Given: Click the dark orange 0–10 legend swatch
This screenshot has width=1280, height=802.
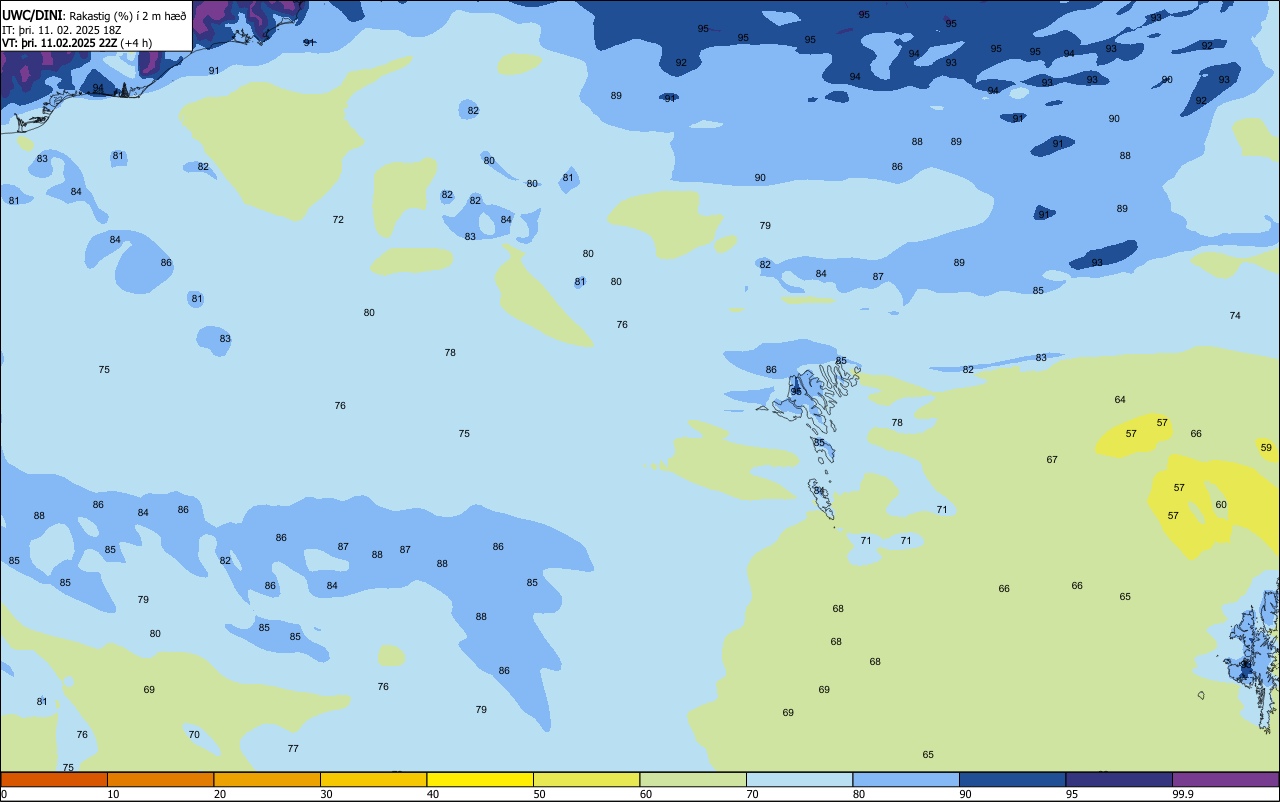Looking at the screenshot, I should pos(54,779).
